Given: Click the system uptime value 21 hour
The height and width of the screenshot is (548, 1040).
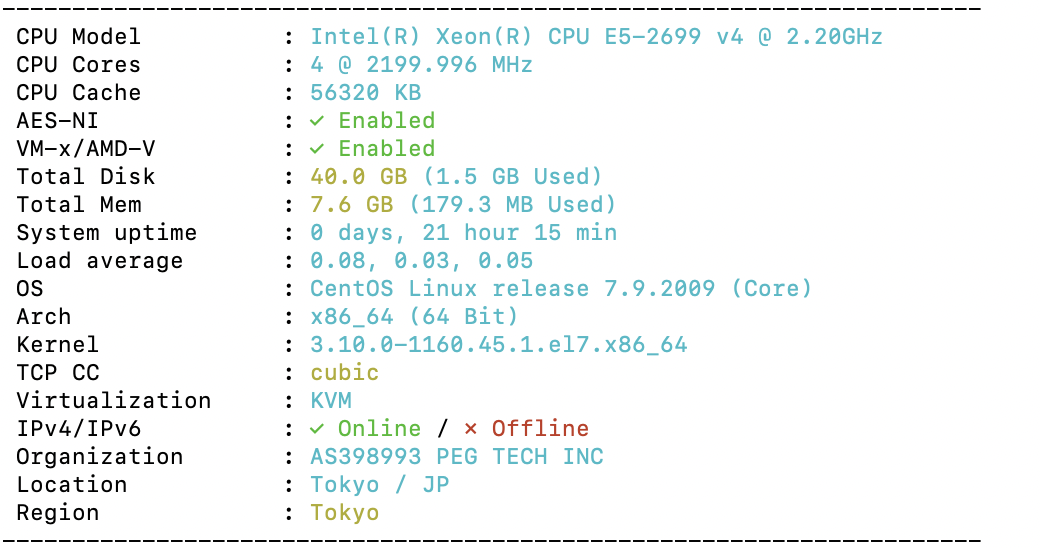Looking at the screenshot, I should (463, 232).
